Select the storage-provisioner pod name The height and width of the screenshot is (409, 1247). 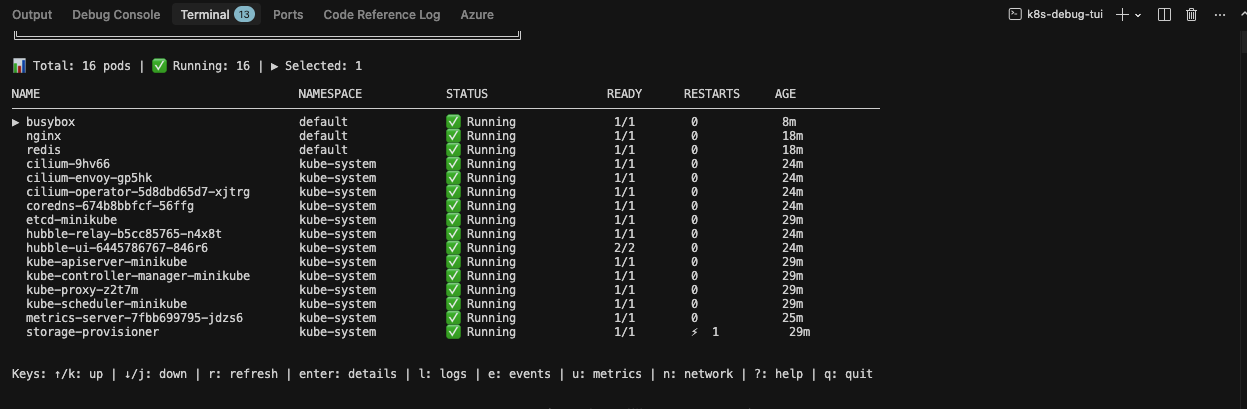(x=93, y=332)
